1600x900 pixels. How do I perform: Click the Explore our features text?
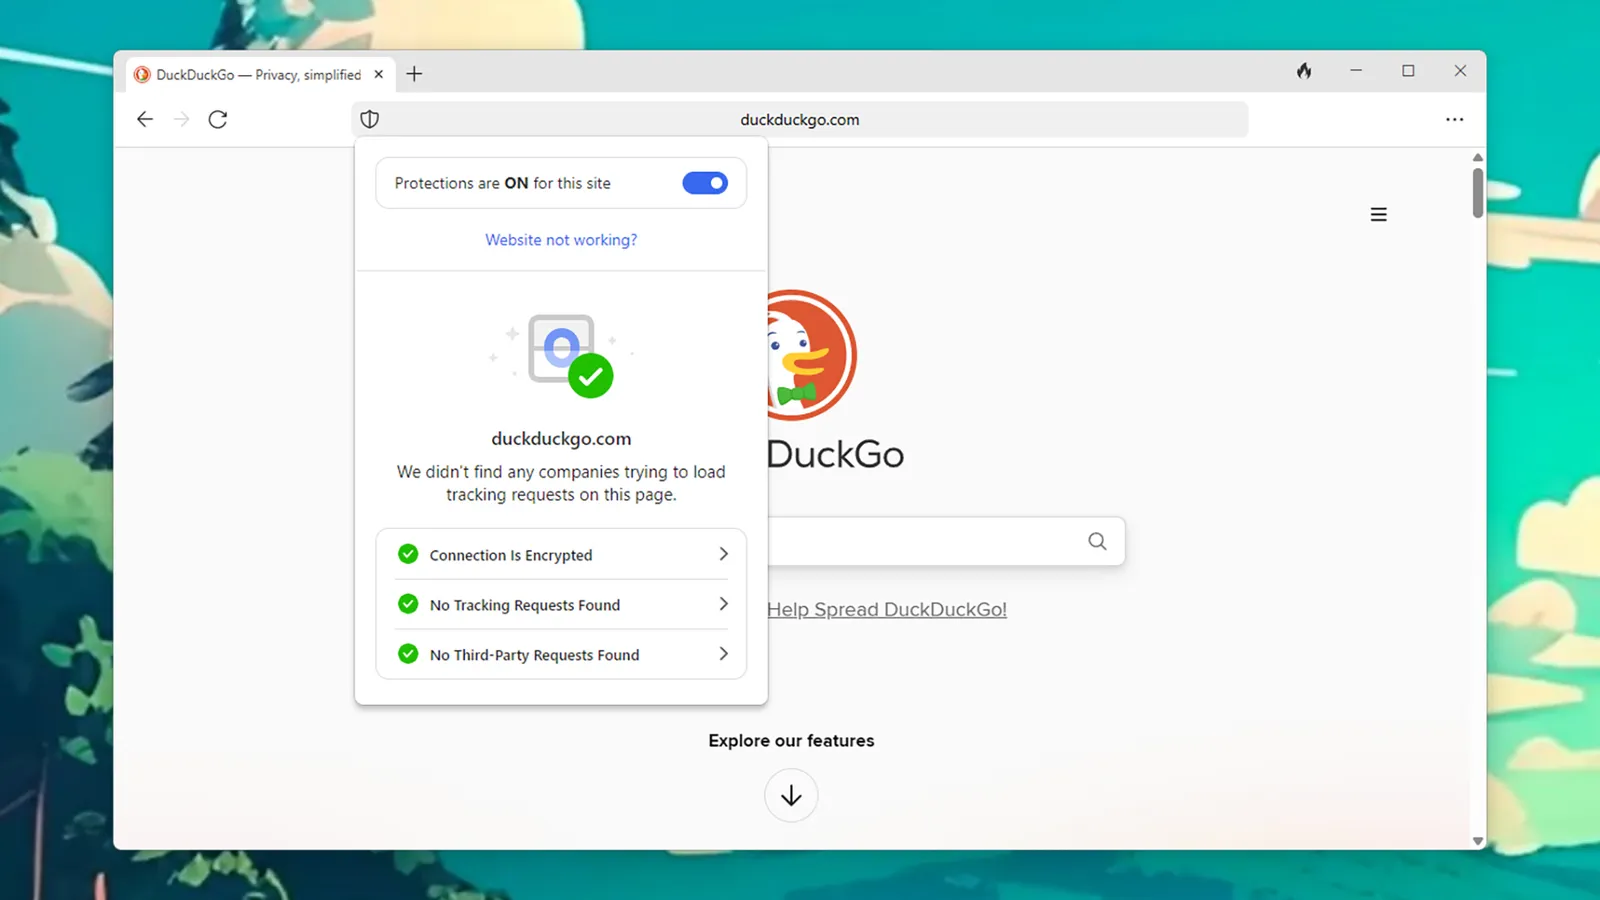coord(791,741)
